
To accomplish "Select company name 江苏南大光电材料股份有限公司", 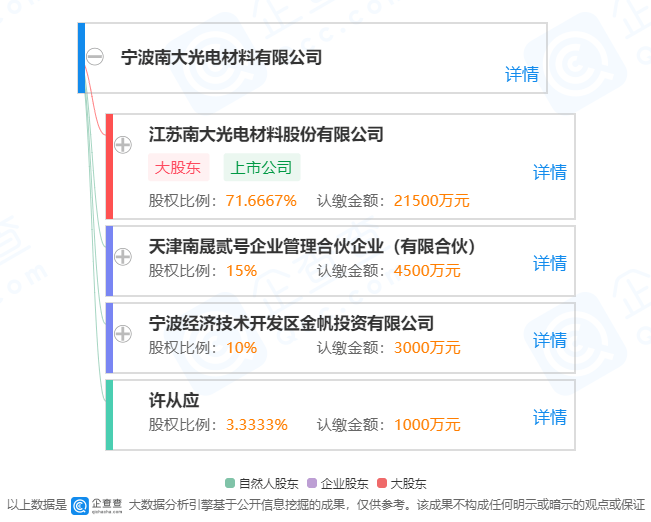I will coord(266,135).
